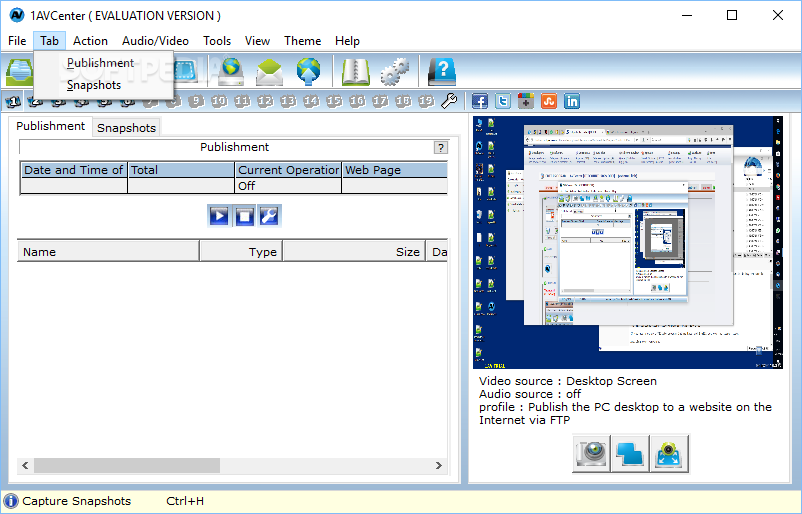Click the Web Page column header
The height and width of the screenshot is (514, 802).
pos(394,170)
